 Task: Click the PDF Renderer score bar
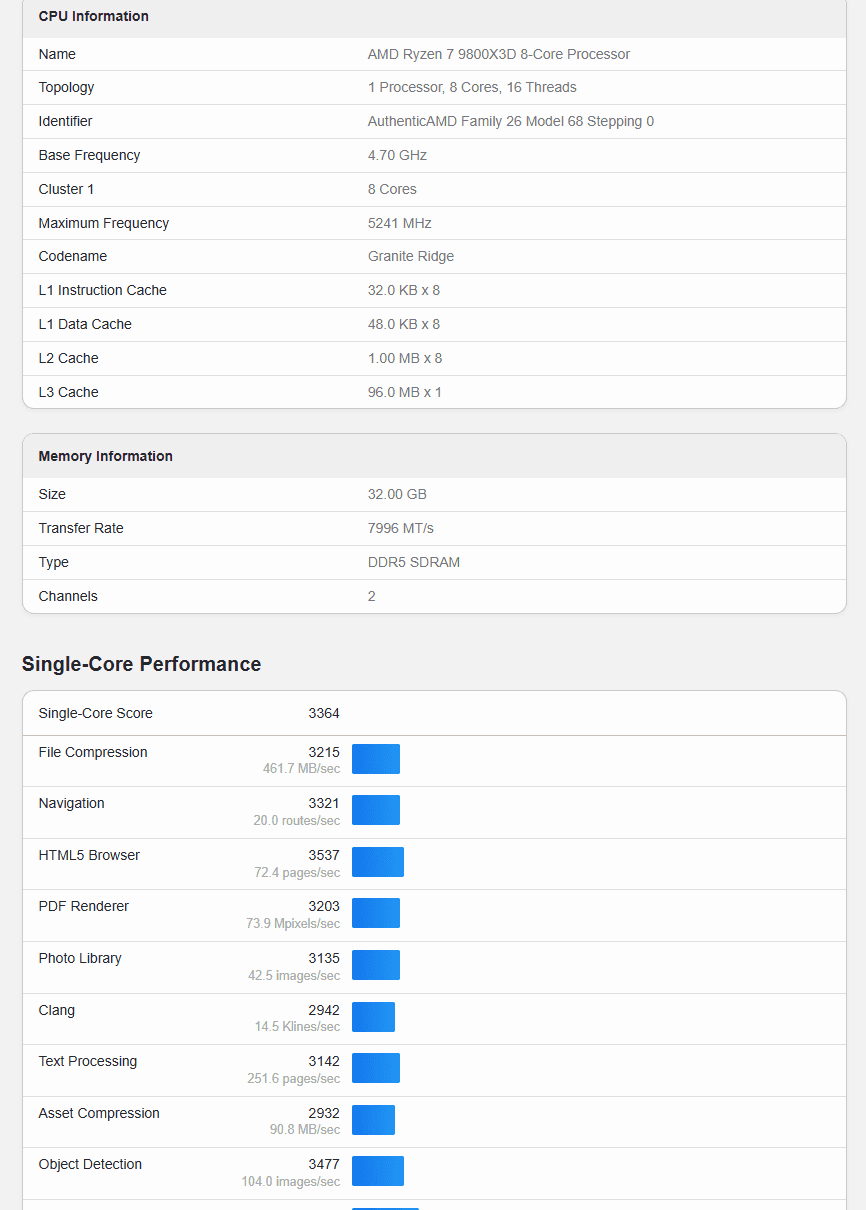click(x=376, y=913)
